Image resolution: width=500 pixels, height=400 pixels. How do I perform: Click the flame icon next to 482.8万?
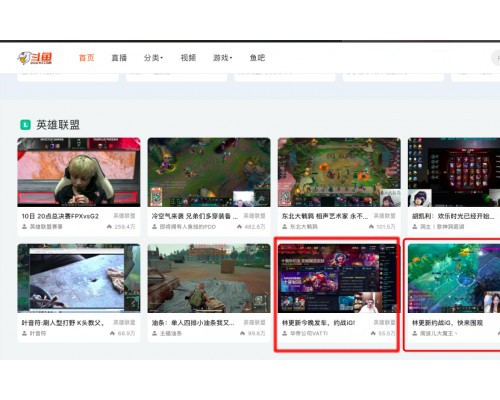pos(239,227)
